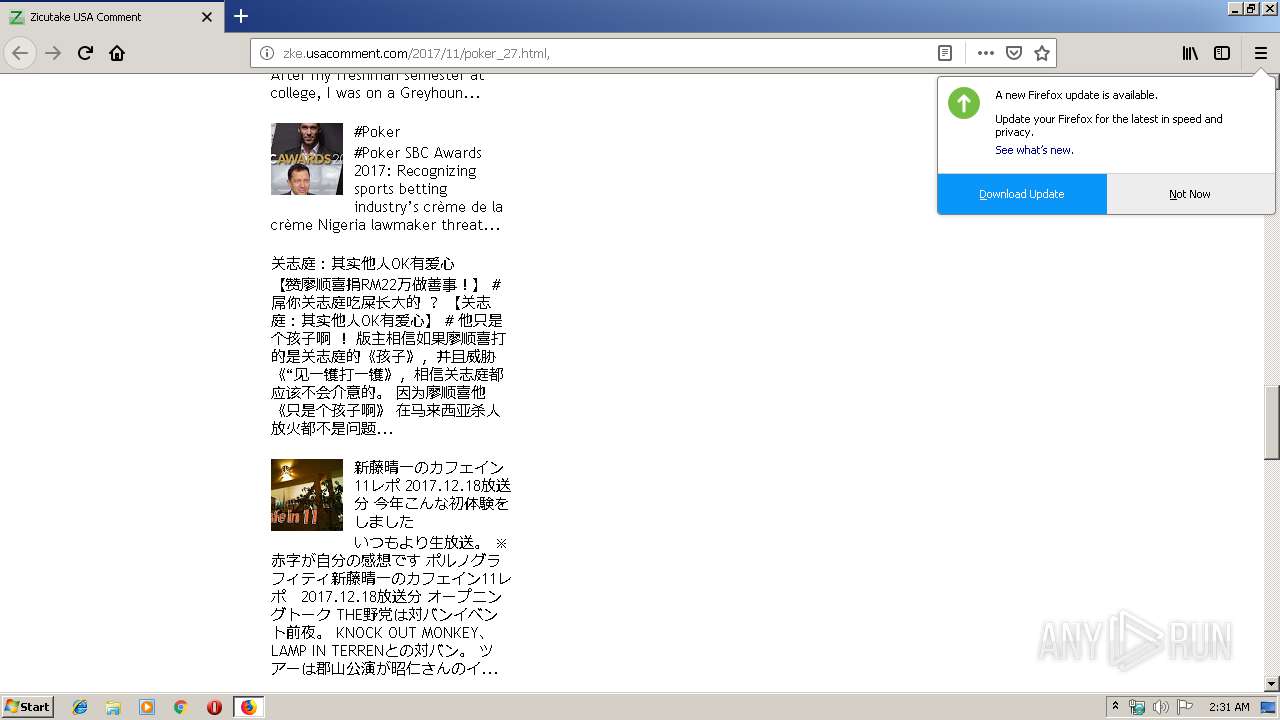1280x720 pixels.
Task: Open Firefox hamburger menu
Action: coord(1261,53)
